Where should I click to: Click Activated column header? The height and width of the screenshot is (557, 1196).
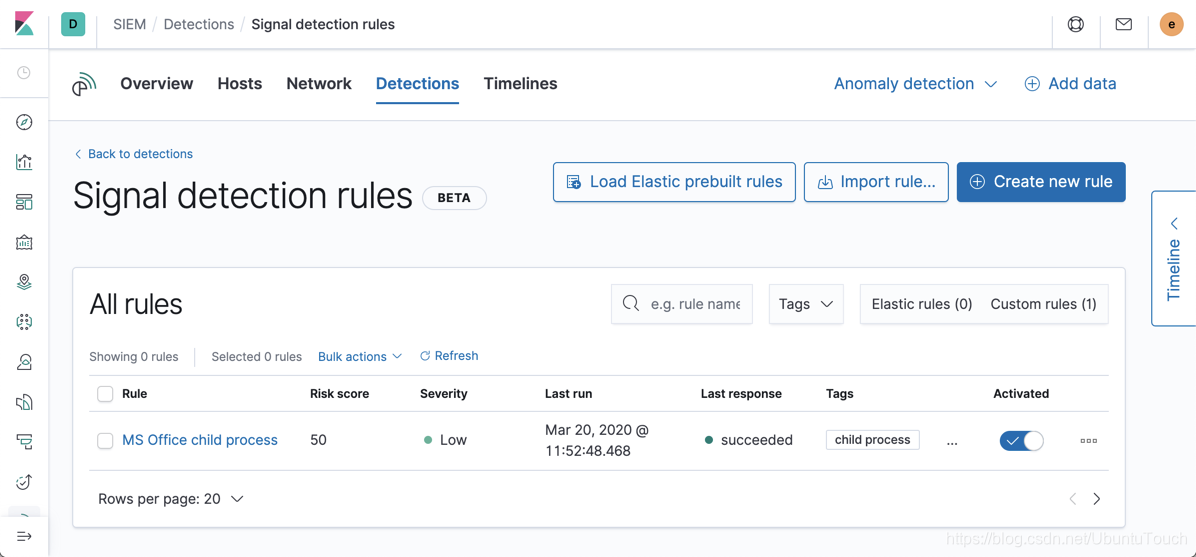[x=1021, y=394]
